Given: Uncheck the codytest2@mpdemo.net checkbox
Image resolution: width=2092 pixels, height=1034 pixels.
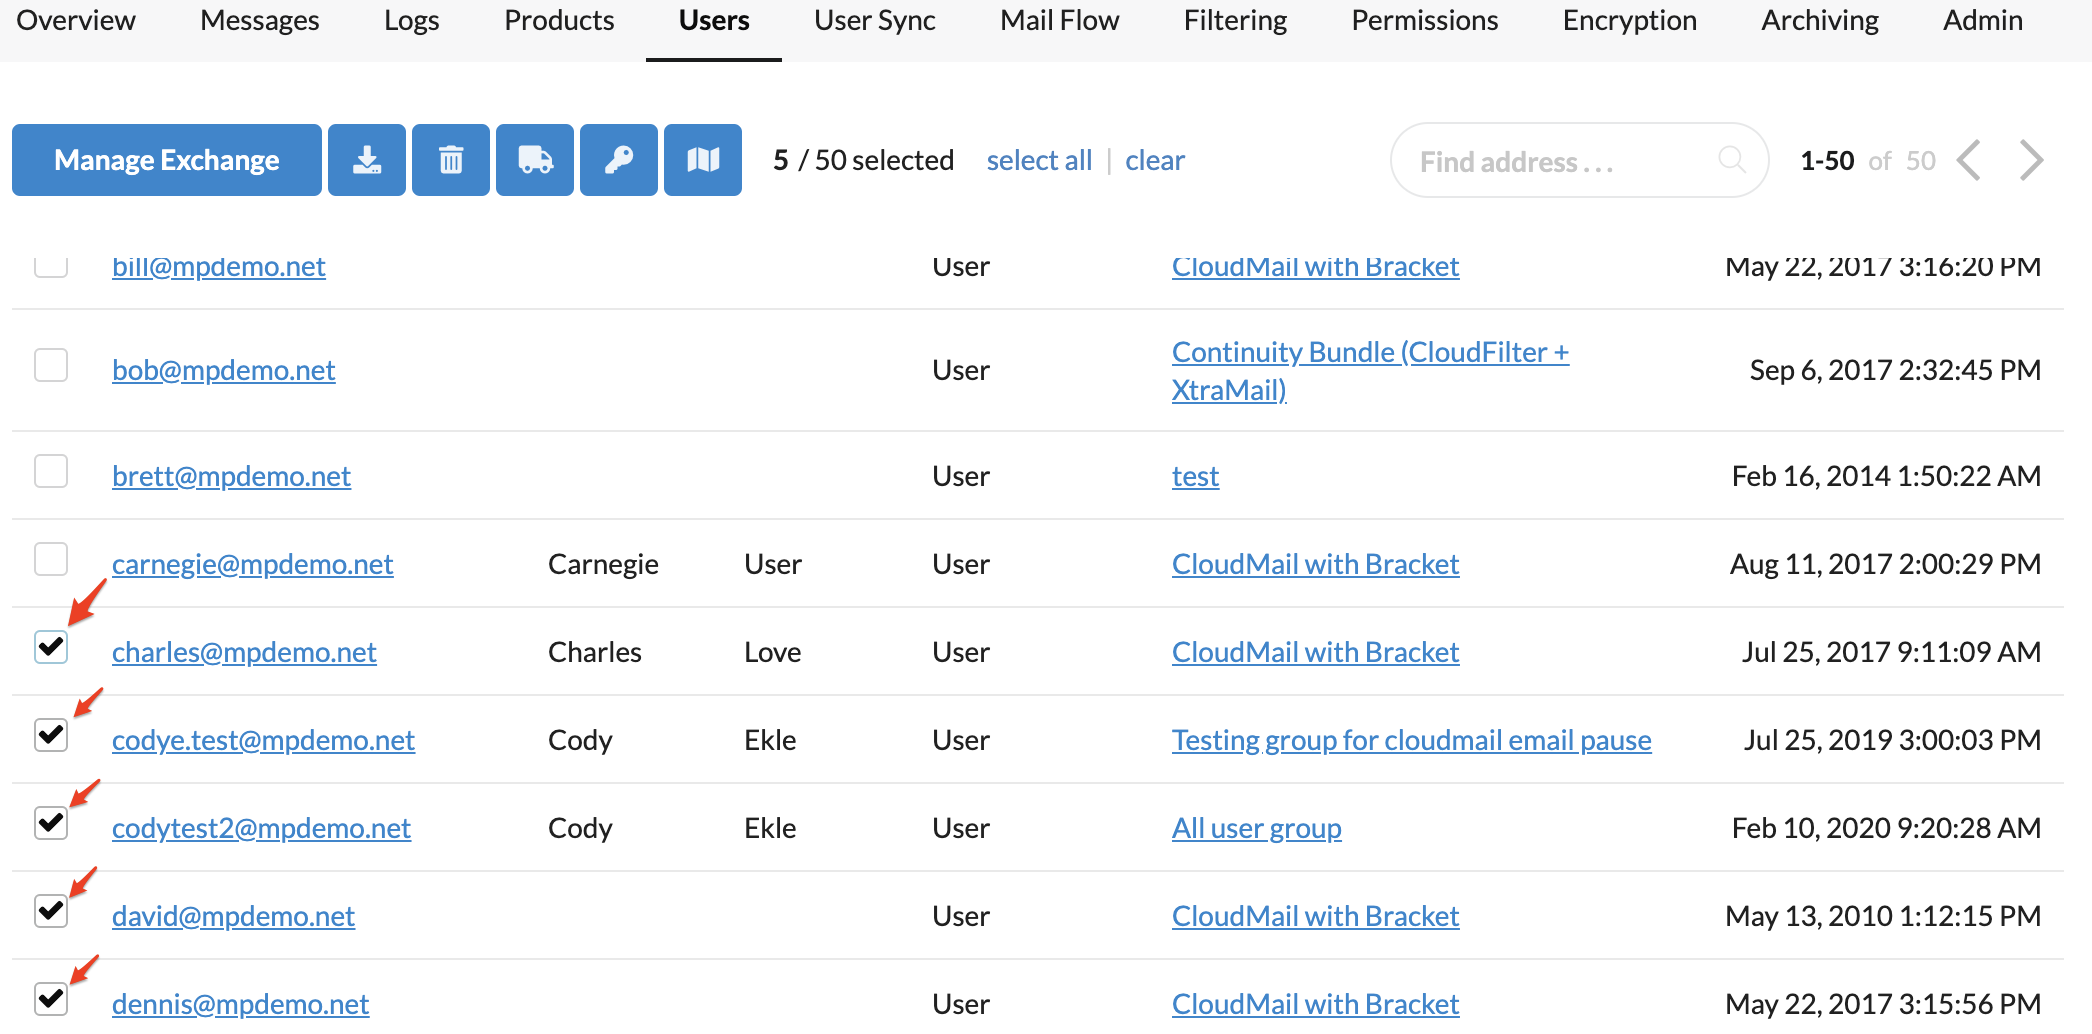Looking at the screenshot, I should pyautogui.click(x=51, y=823).
